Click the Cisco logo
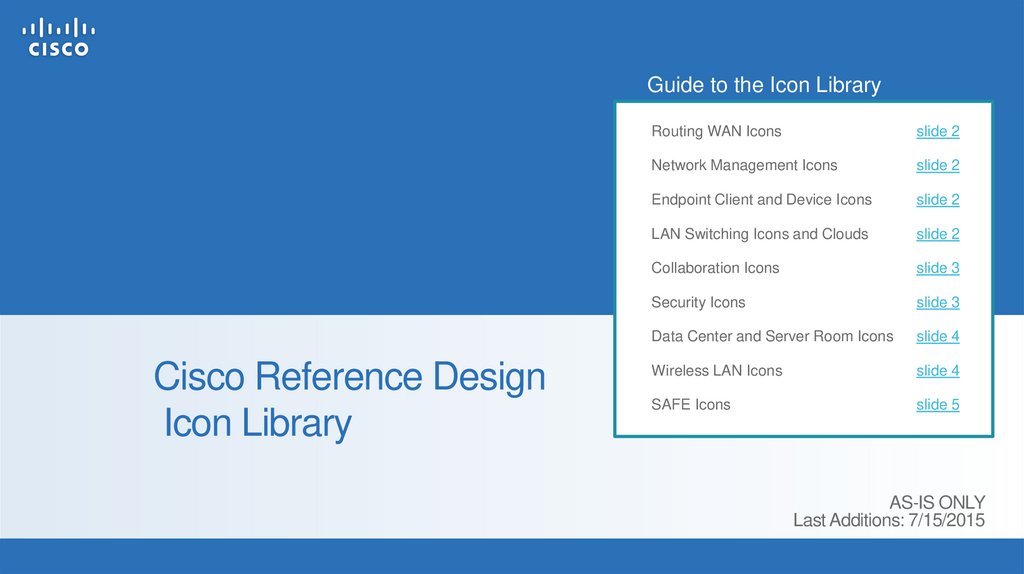Viewport: 1024px width, 574px height. (x=58, y=37)
